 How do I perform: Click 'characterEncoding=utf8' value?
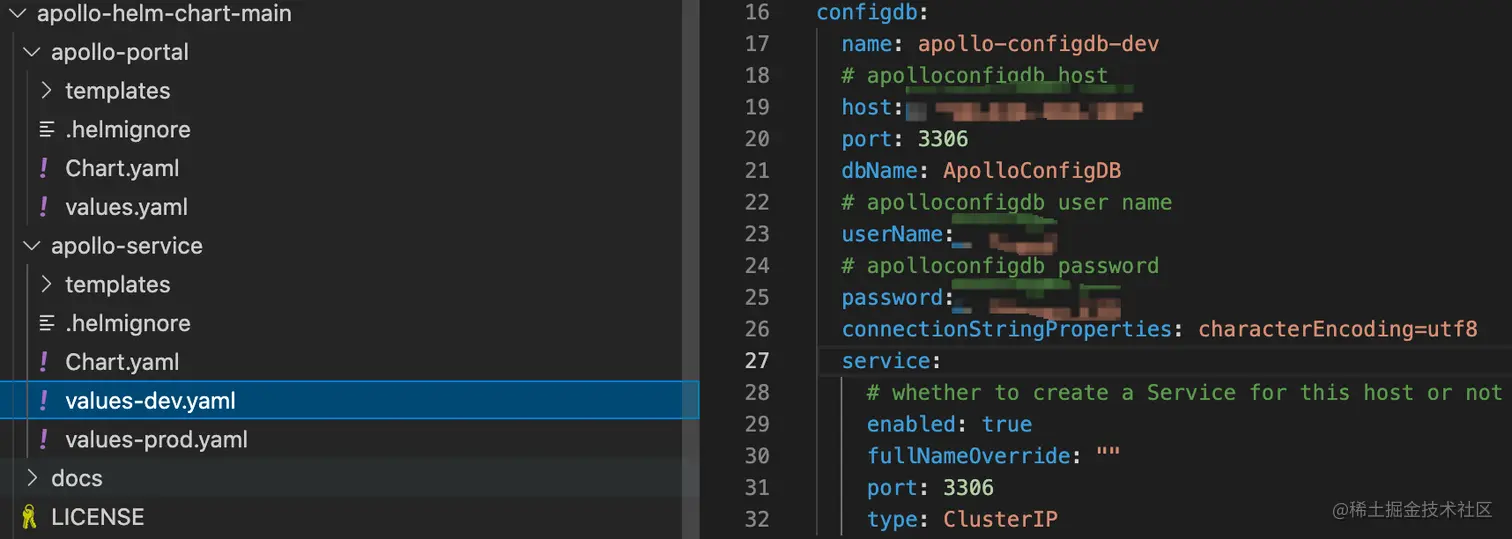click(1338, 329)
